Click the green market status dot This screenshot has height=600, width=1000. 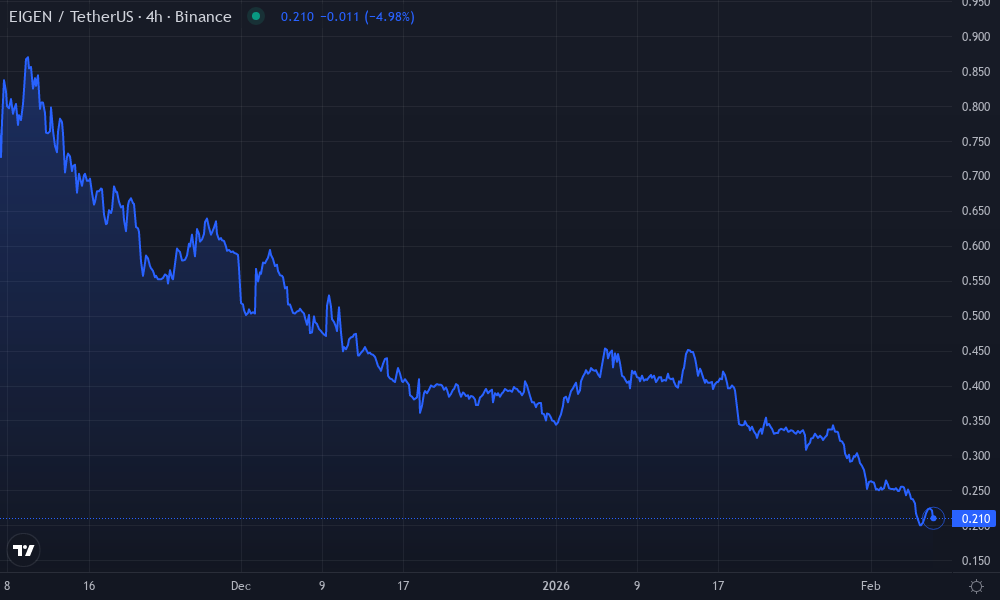click(256, 17)
